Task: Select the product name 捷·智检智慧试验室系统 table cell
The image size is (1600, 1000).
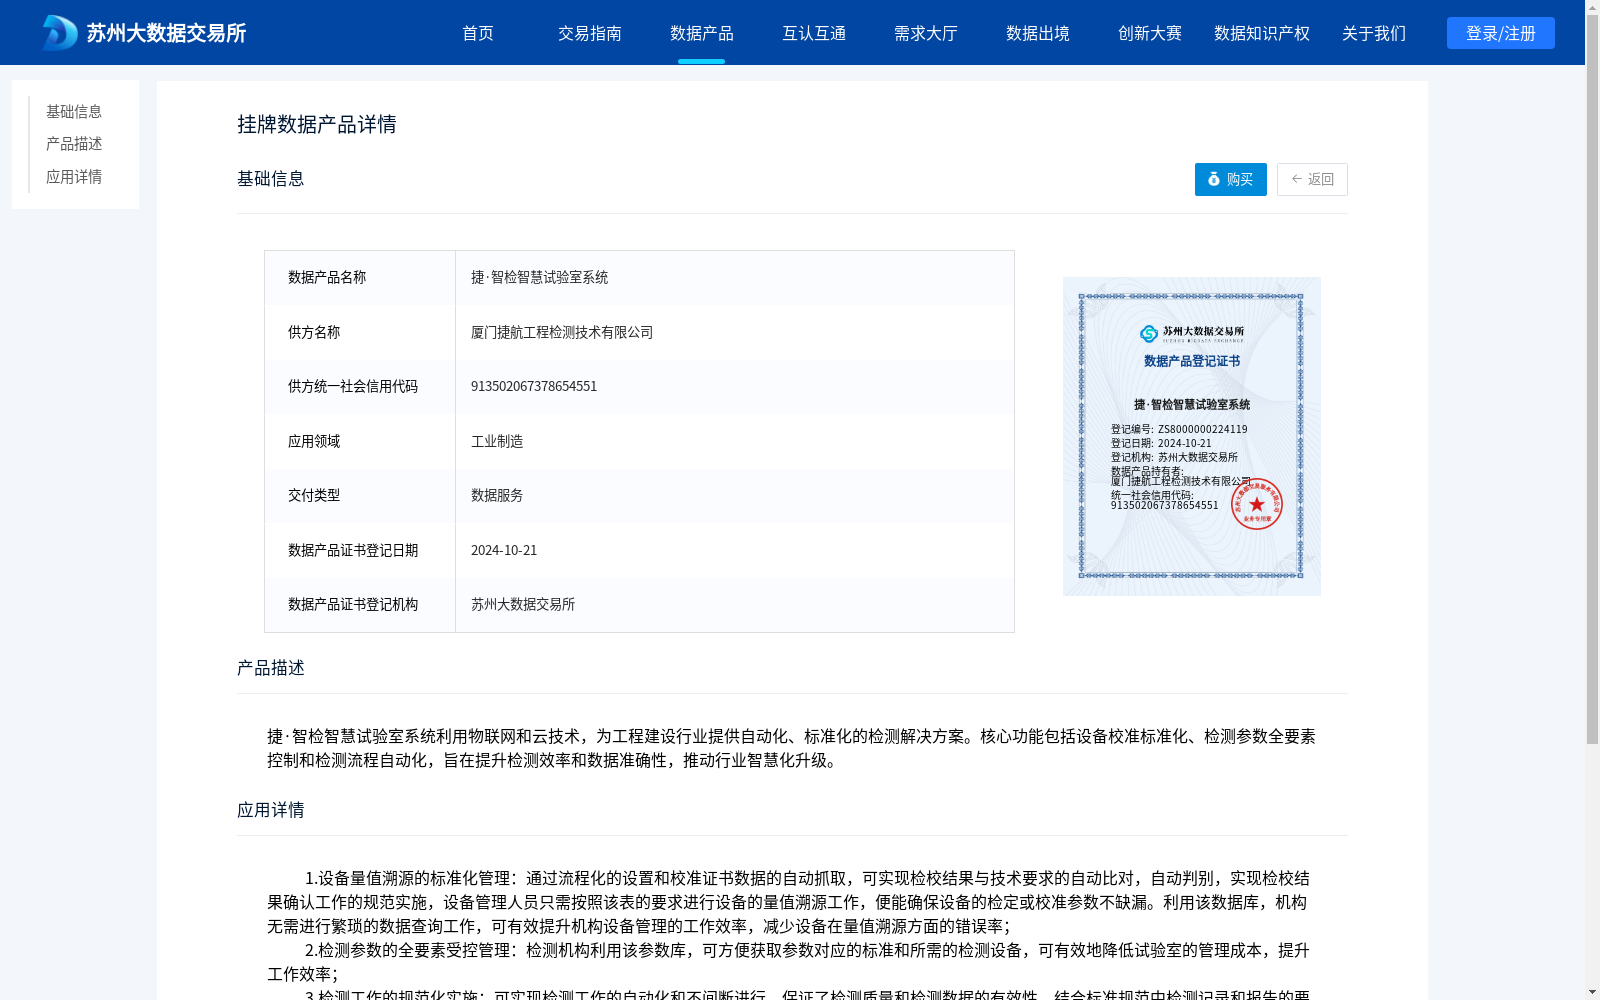Action: click(x=735, y=278)
